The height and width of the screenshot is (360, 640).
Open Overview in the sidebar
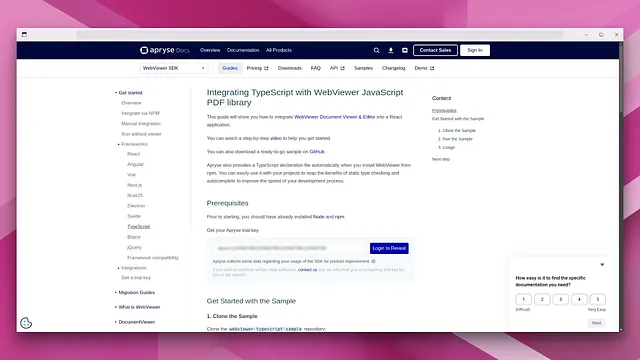click(x=131, y=103)
